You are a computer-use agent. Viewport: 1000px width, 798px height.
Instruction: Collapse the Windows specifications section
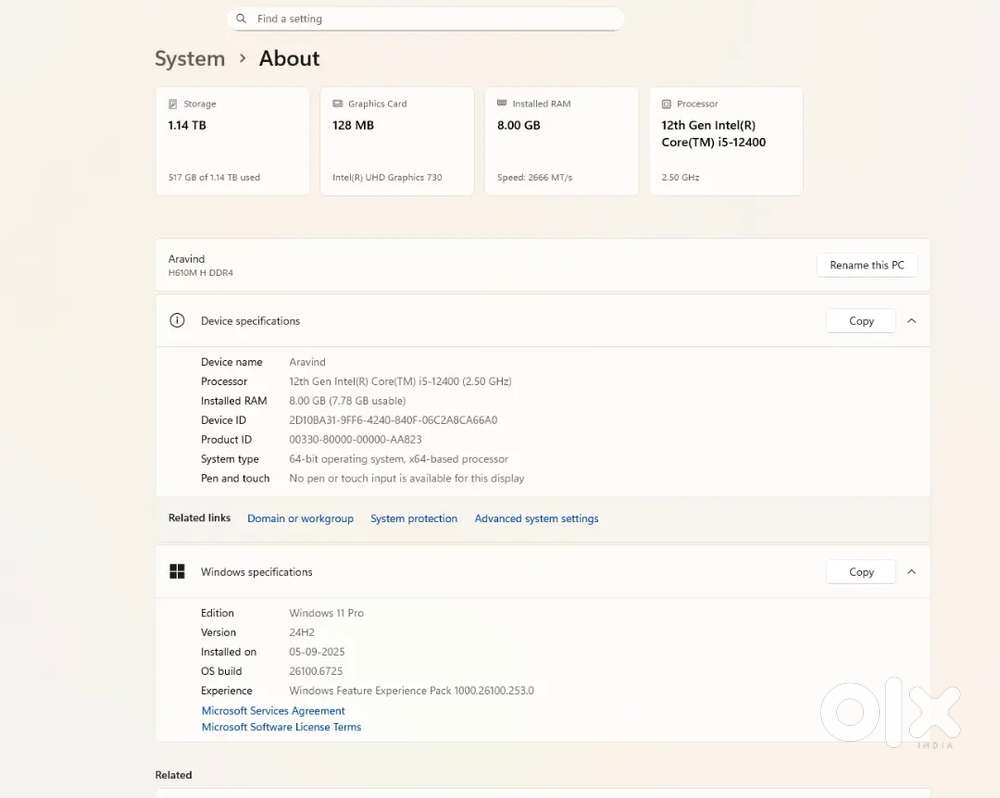(911, 572)
